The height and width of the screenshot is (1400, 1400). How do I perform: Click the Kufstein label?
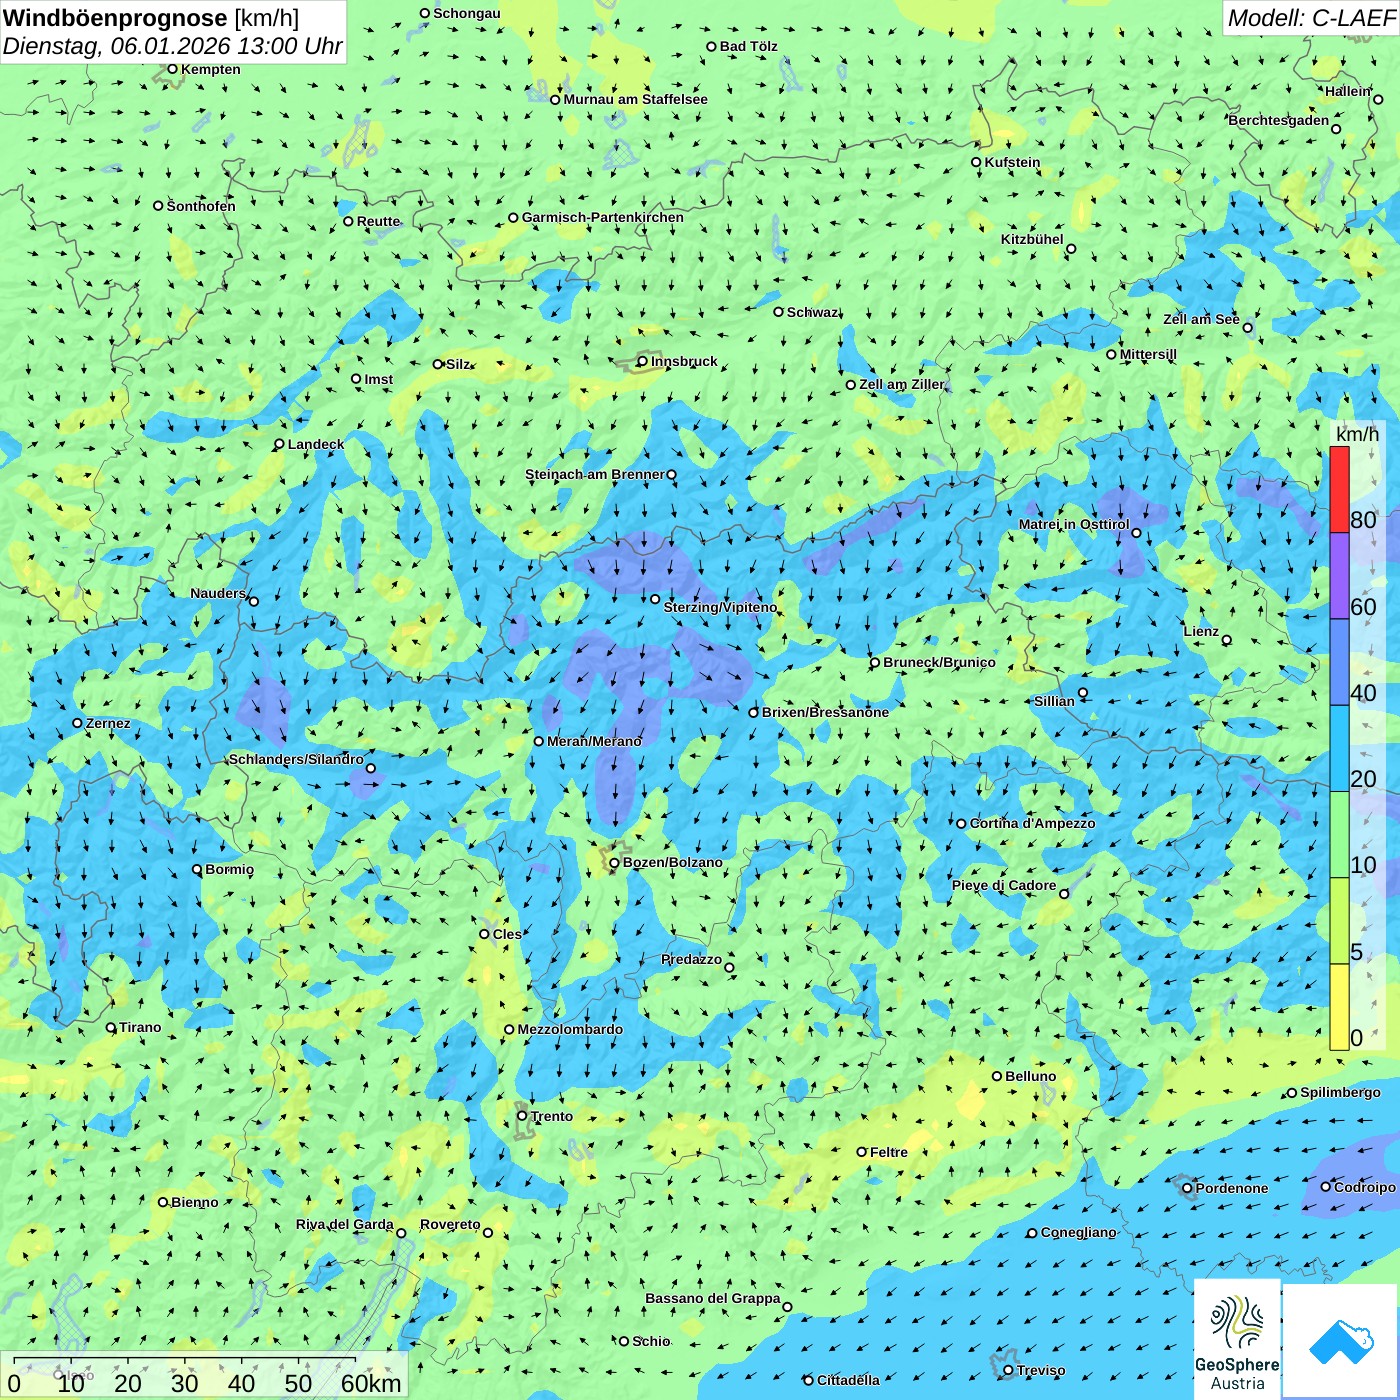click(1013, 162)
